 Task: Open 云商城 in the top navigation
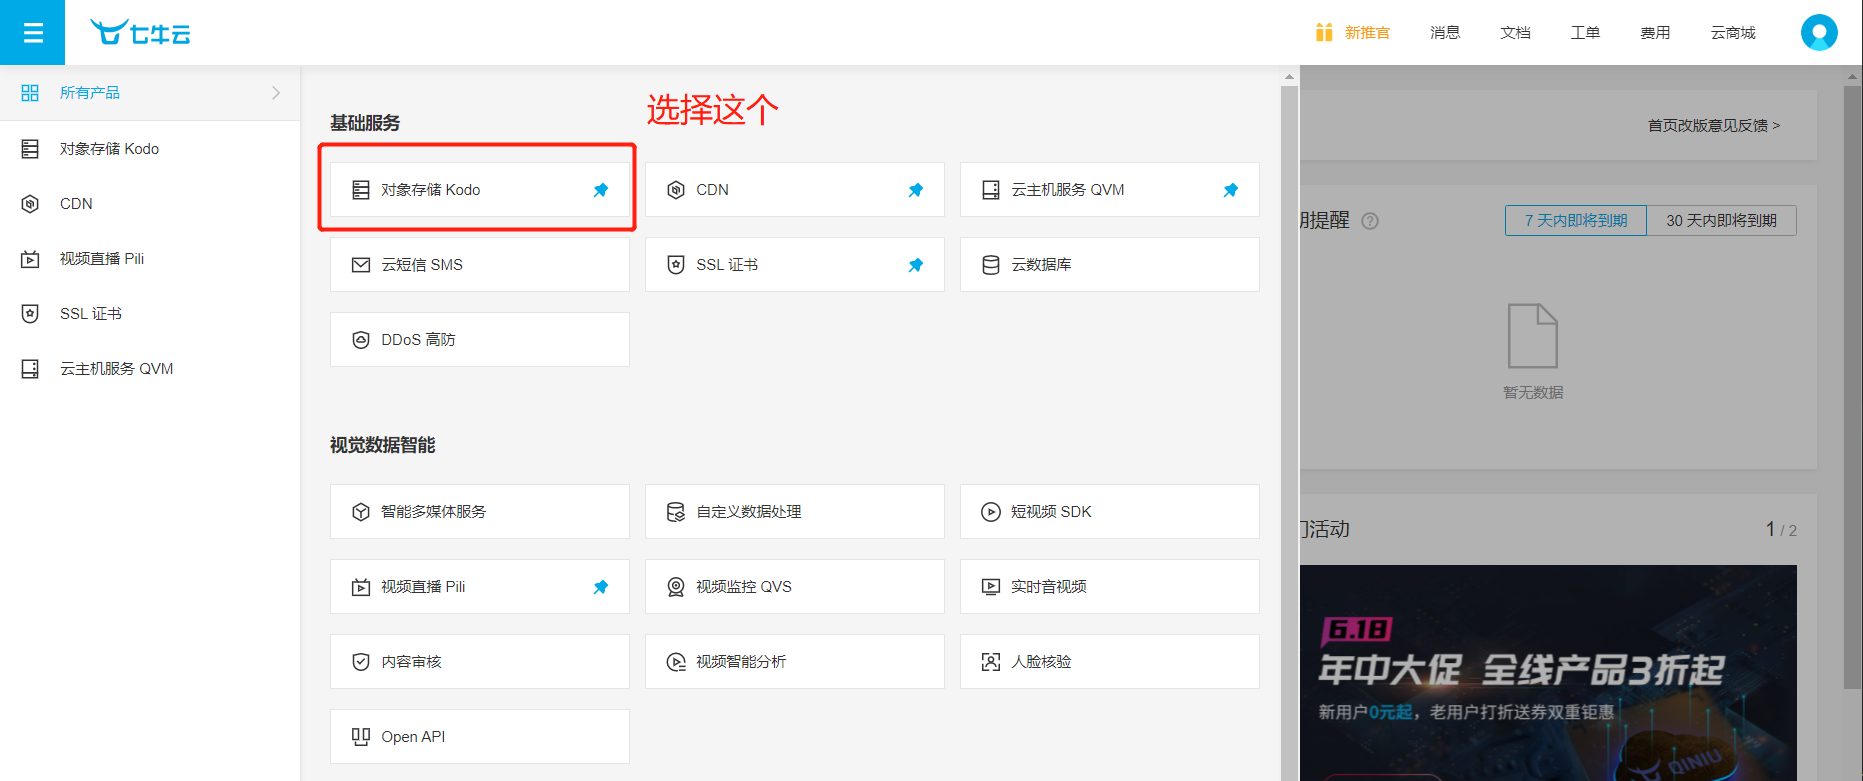click(1733, 33)
